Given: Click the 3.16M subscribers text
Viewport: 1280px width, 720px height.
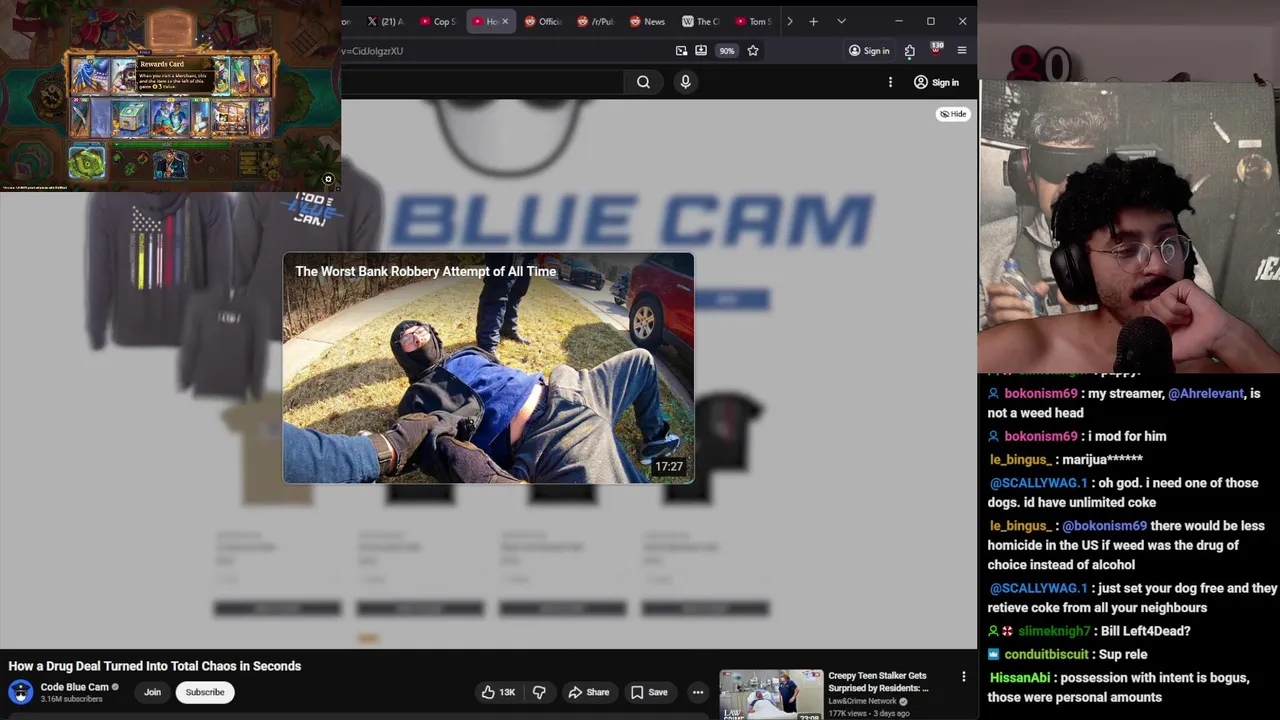Looking at the screenshot, I should click(72, 699).
